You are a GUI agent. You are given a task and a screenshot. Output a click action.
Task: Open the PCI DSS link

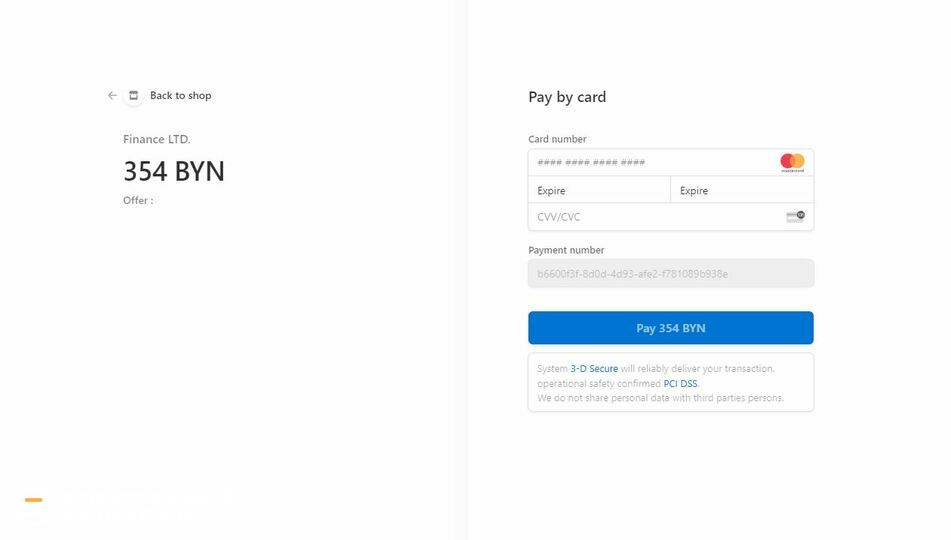680,384
